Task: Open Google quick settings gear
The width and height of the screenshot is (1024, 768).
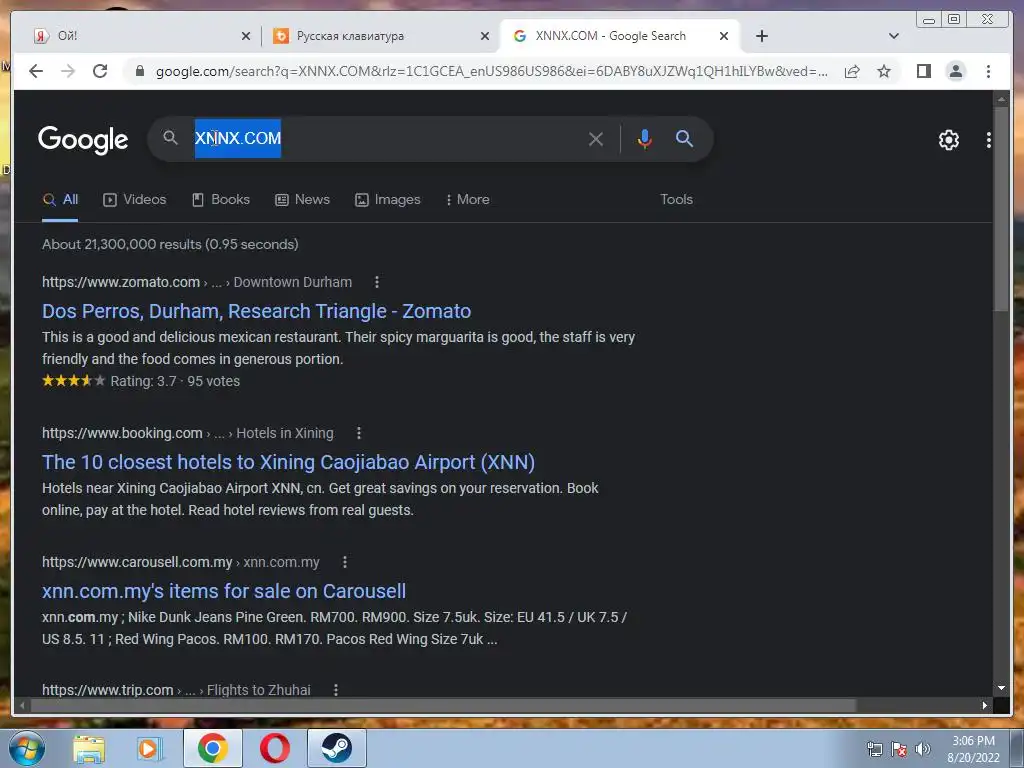Action: point(948,140)
